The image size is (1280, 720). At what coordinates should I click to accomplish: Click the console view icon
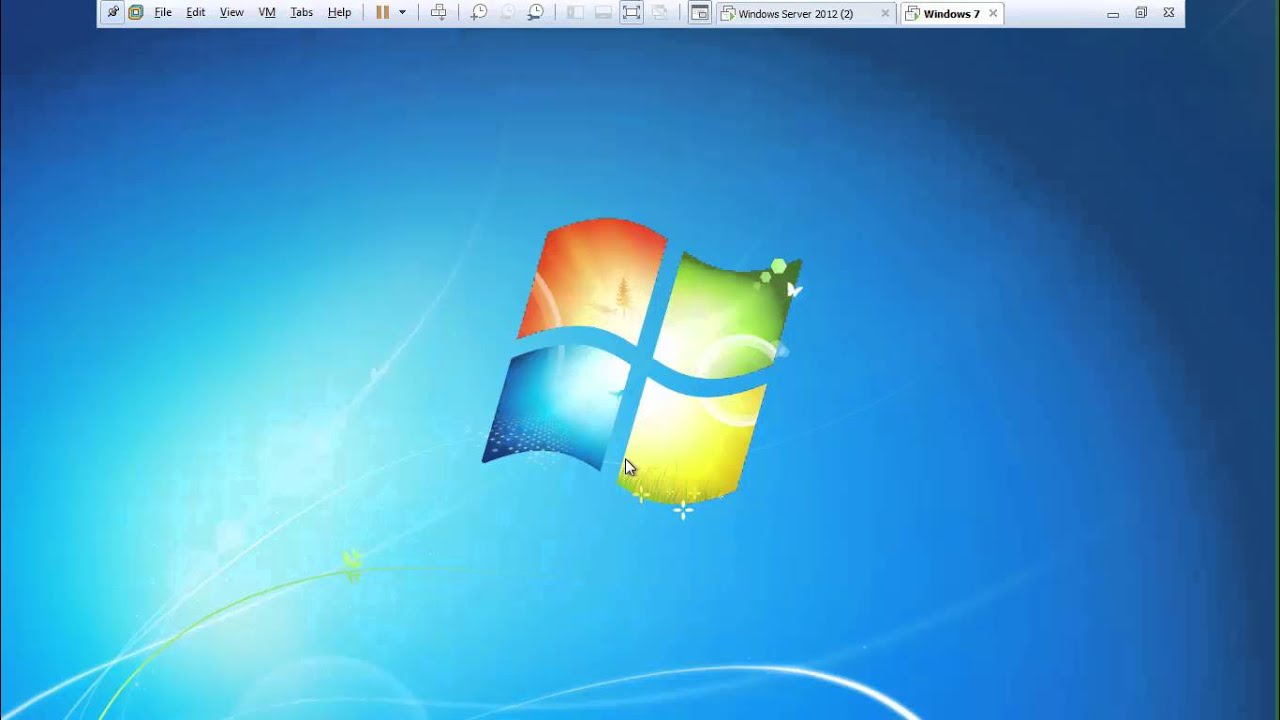[700, 13]
